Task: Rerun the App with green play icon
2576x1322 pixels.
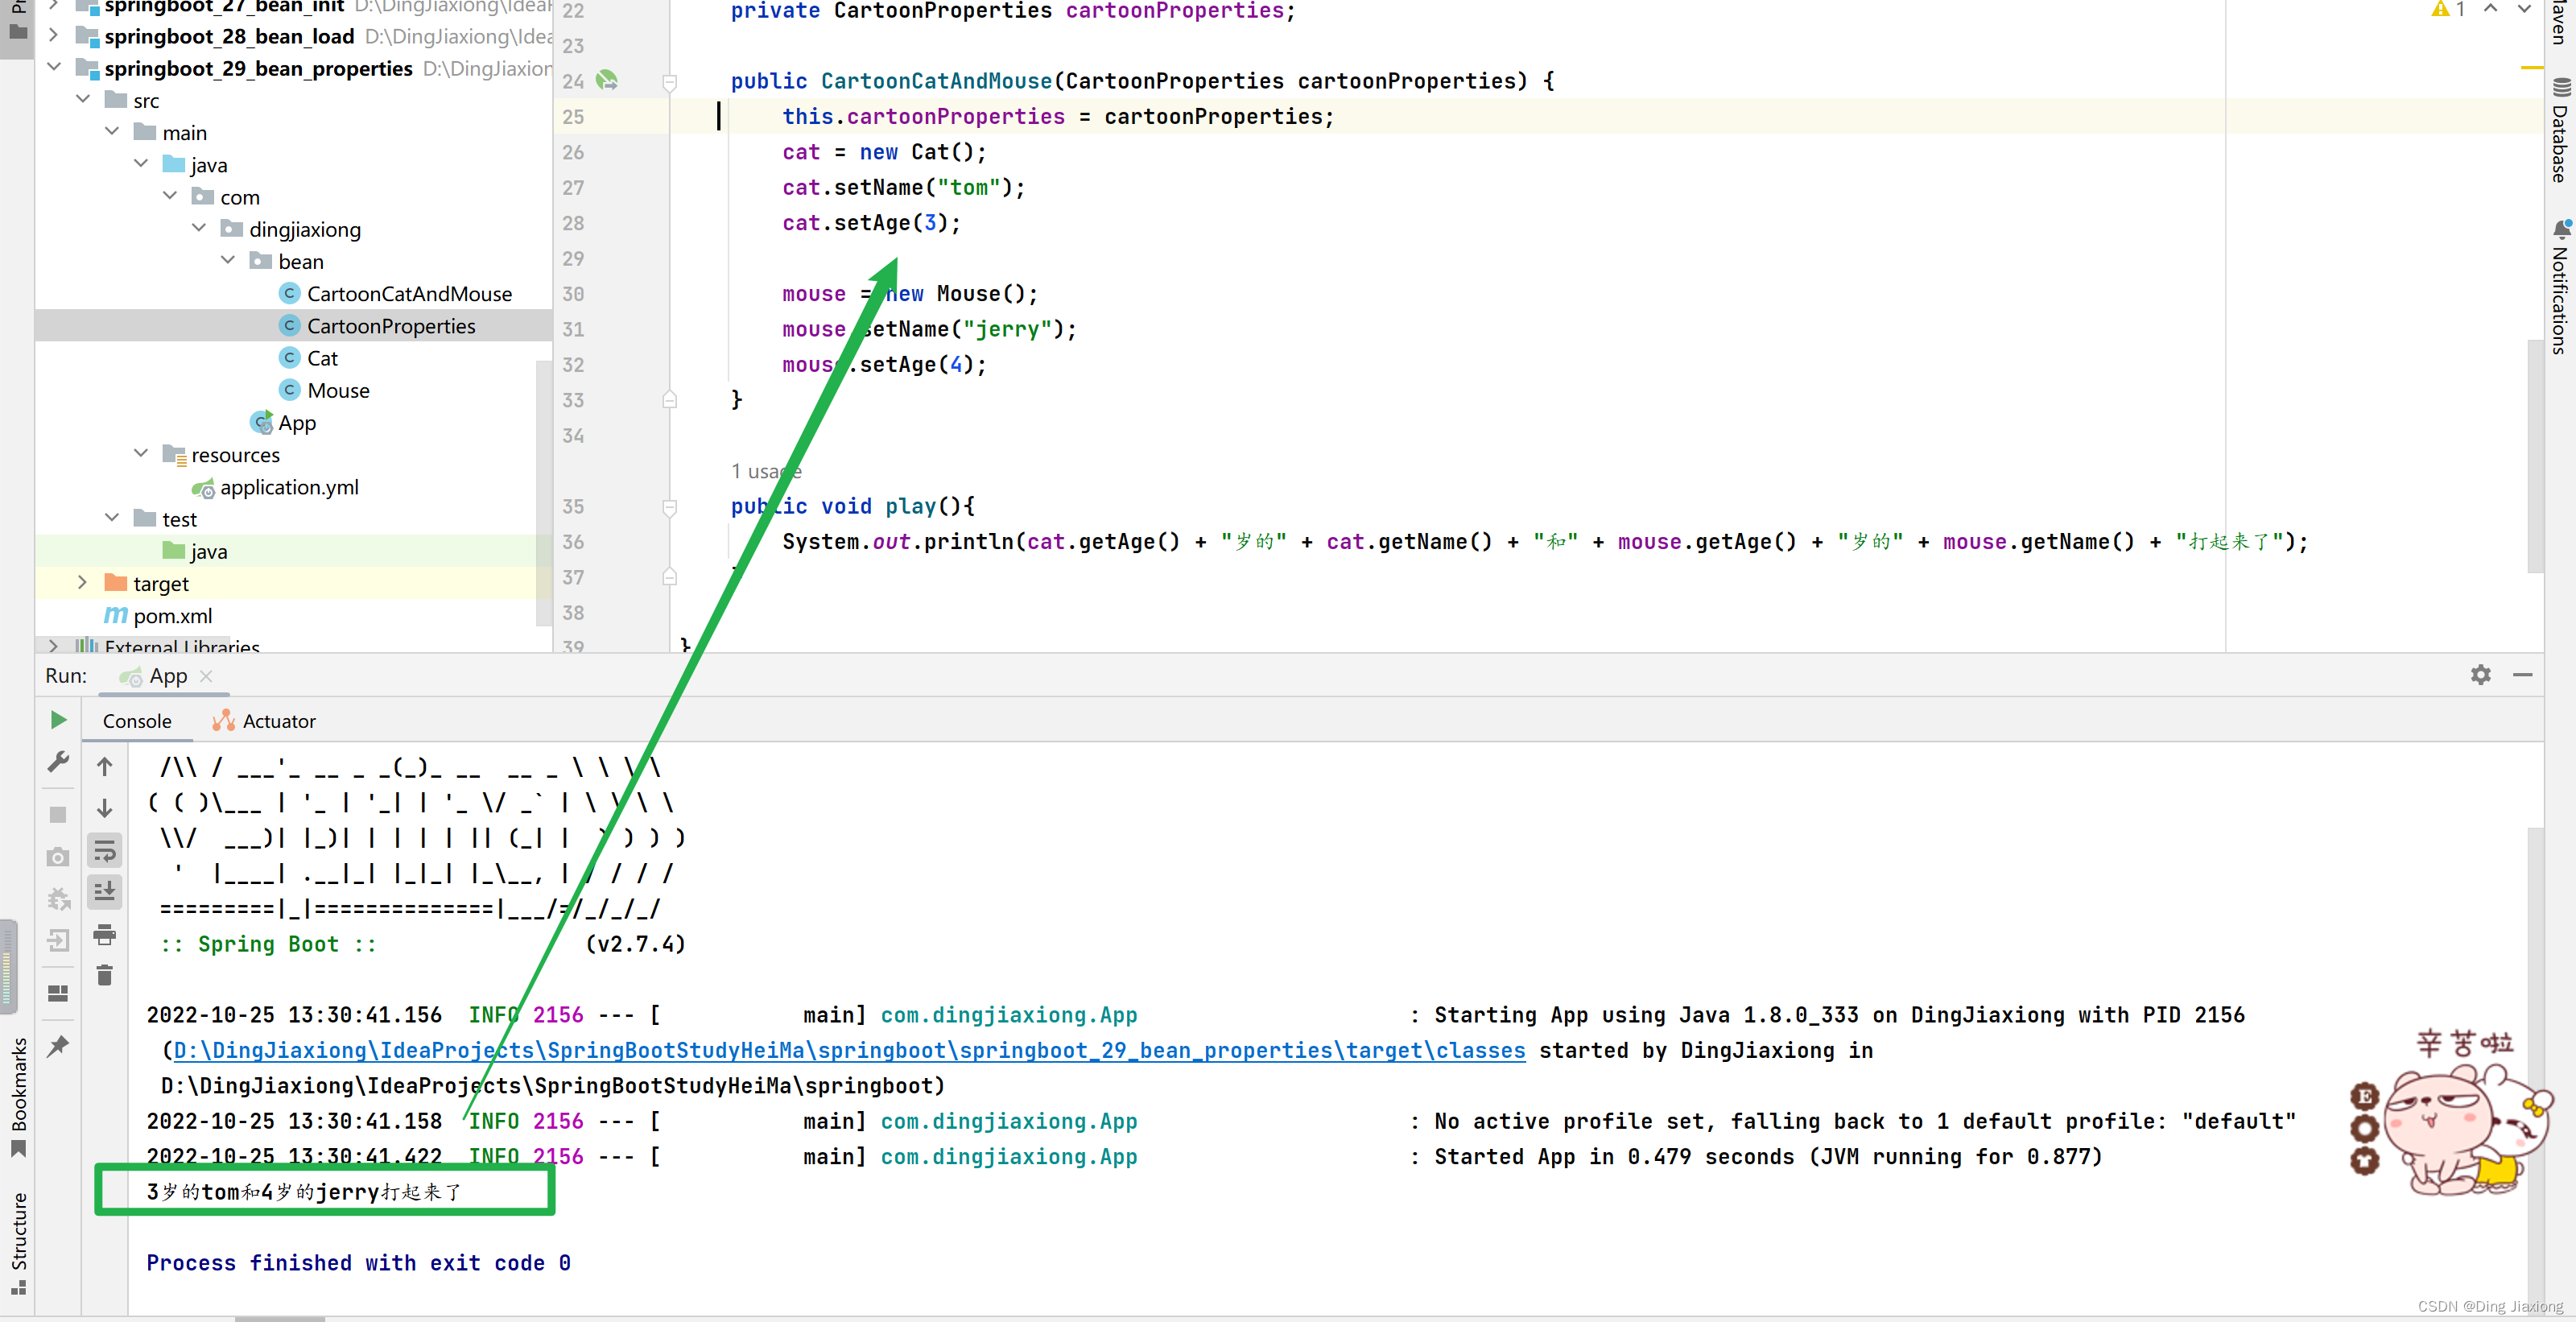Action: (58, 720)
